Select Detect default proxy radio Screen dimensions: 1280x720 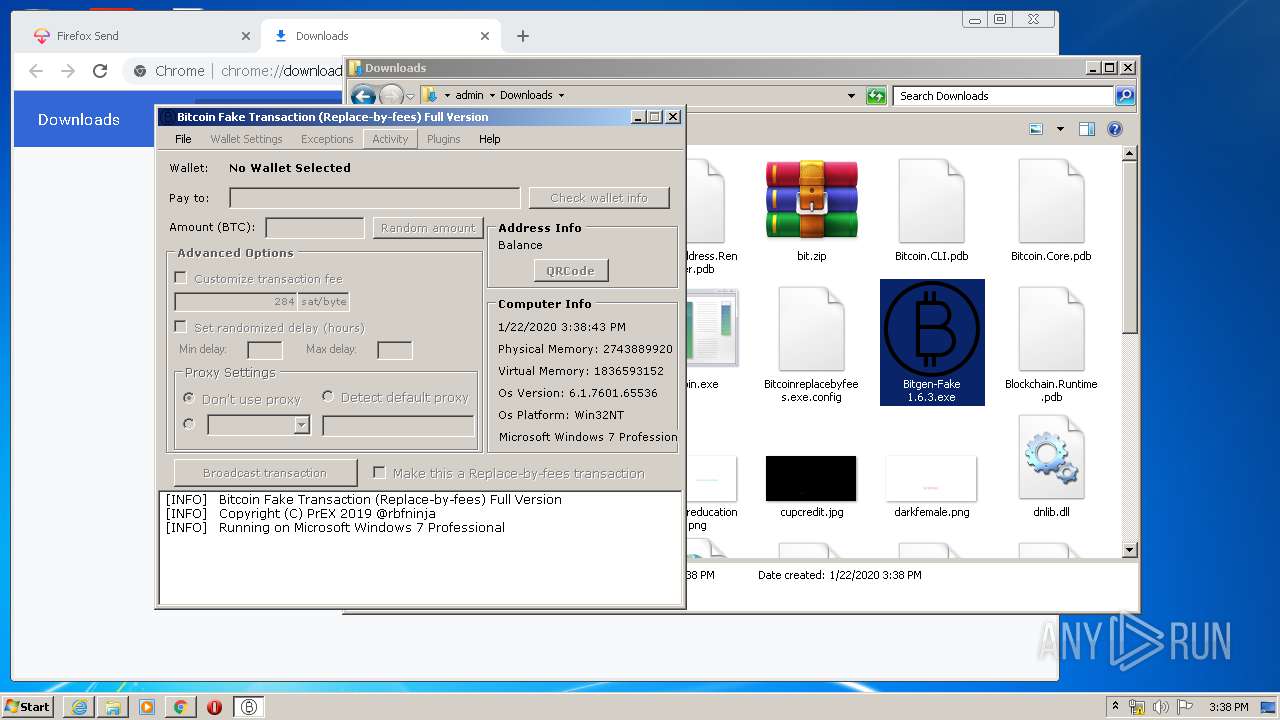(x=327, y=397)
